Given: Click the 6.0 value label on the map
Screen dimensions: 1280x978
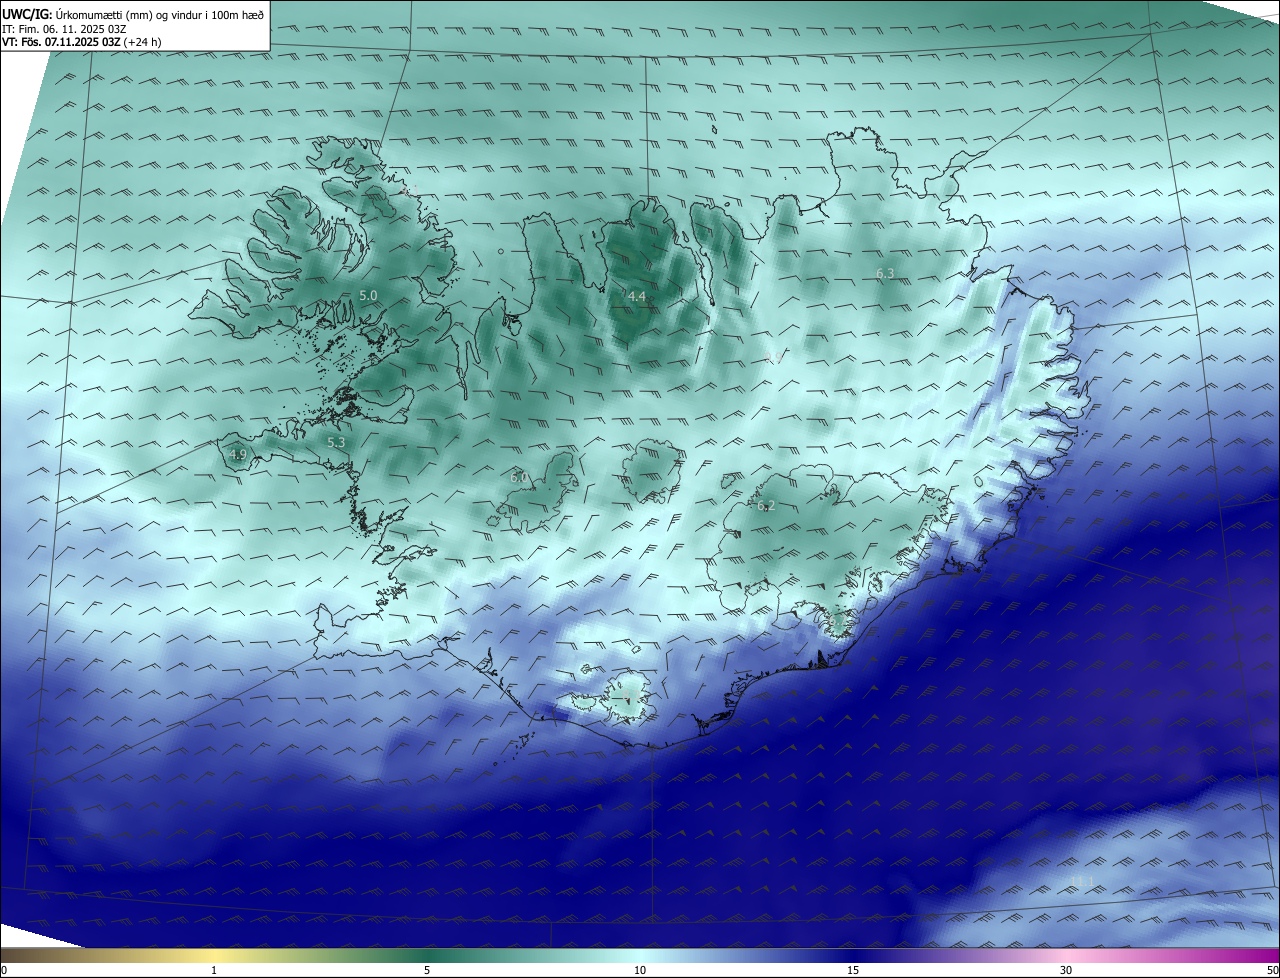Looking at the screenshot, I should click(518, 478).
